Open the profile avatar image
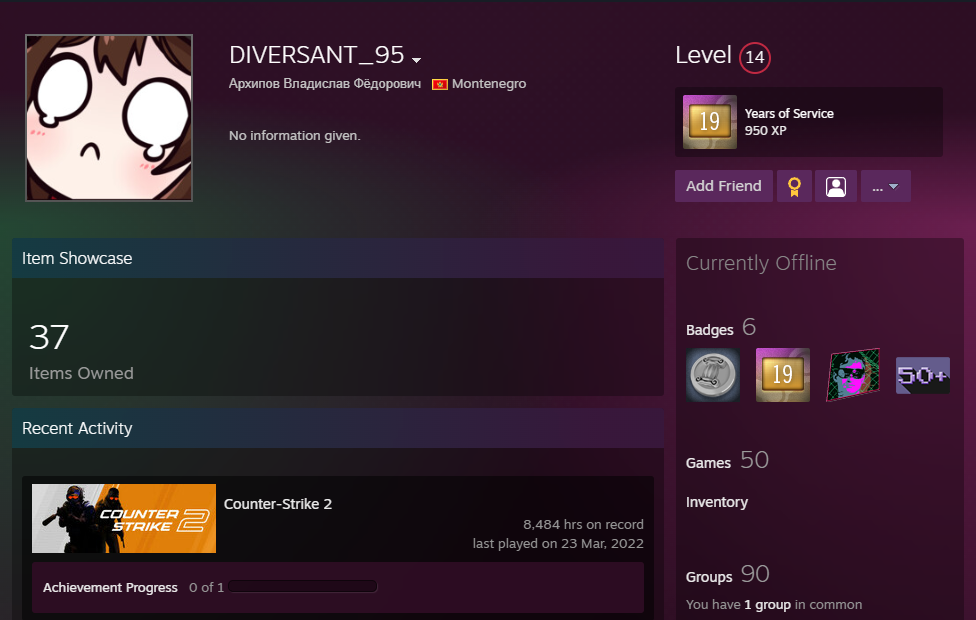Viewport: 976px width, 620px height. point(109,118)
